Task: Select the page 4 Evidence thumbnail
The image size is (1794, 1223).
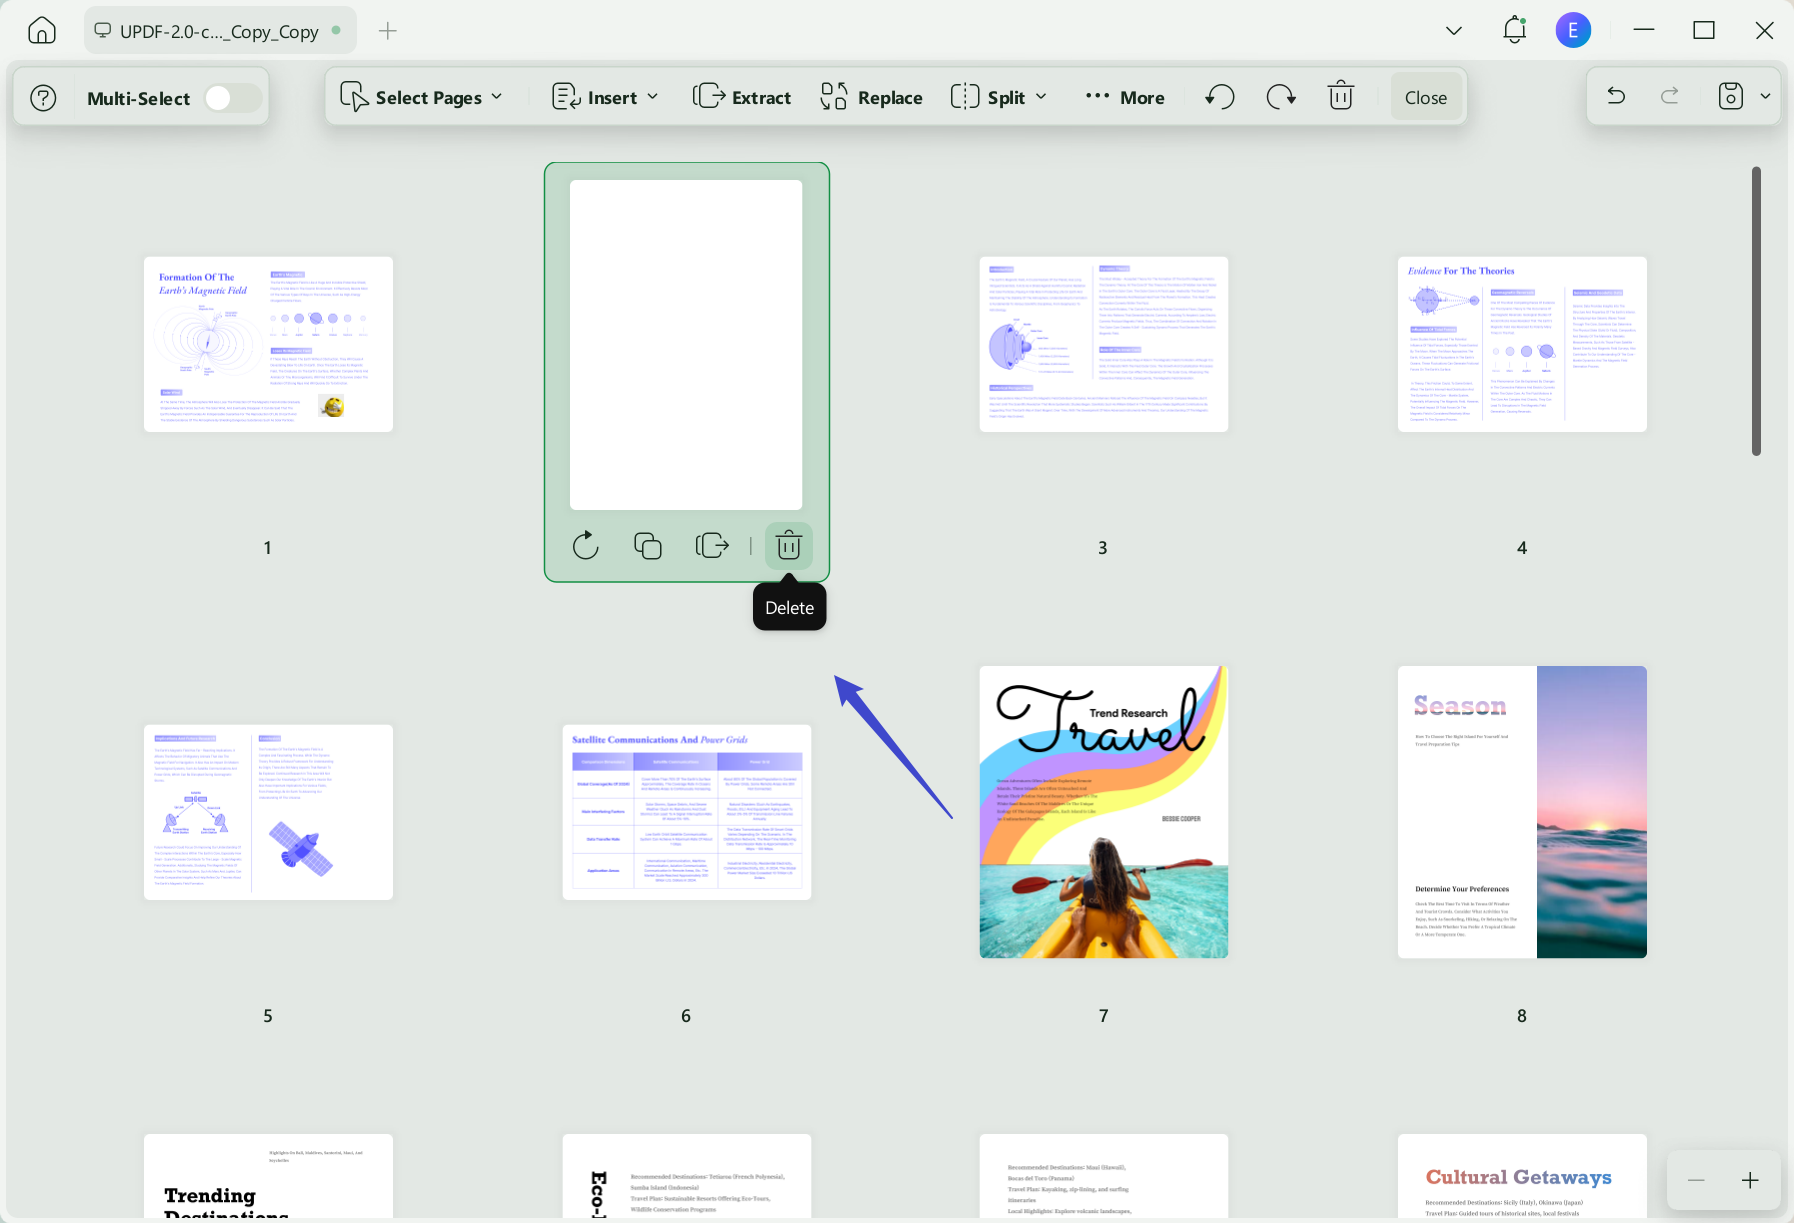Action: [1522, 344]
